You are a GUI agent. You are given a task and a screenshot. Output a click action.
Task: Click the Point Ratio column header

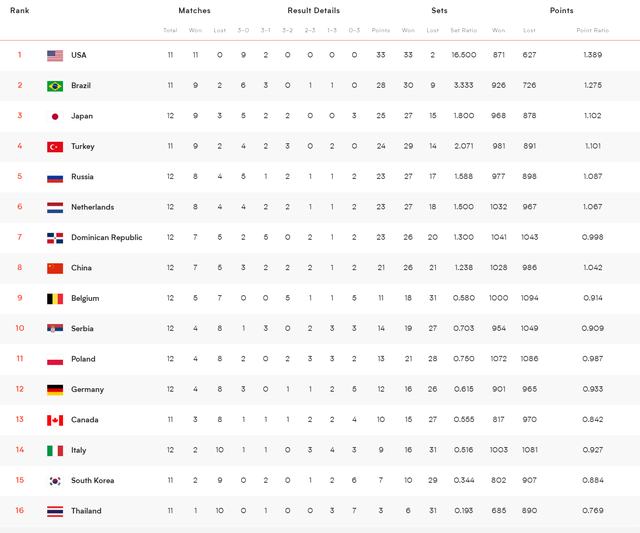coord(592,31)
